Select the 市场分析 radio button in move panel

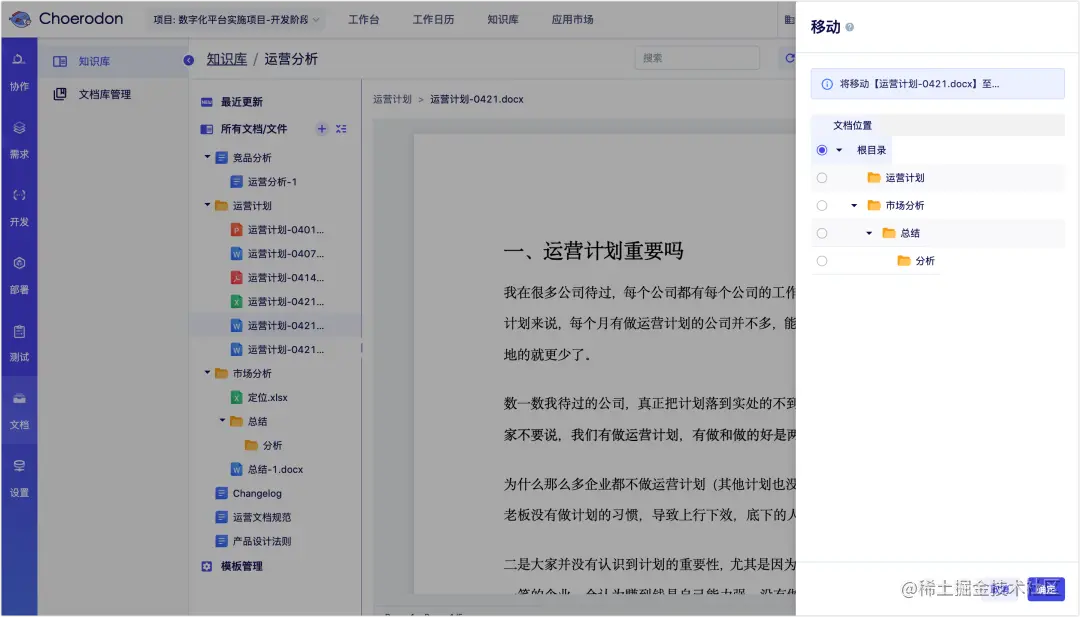pyautogui.click(x=822, y=205)
